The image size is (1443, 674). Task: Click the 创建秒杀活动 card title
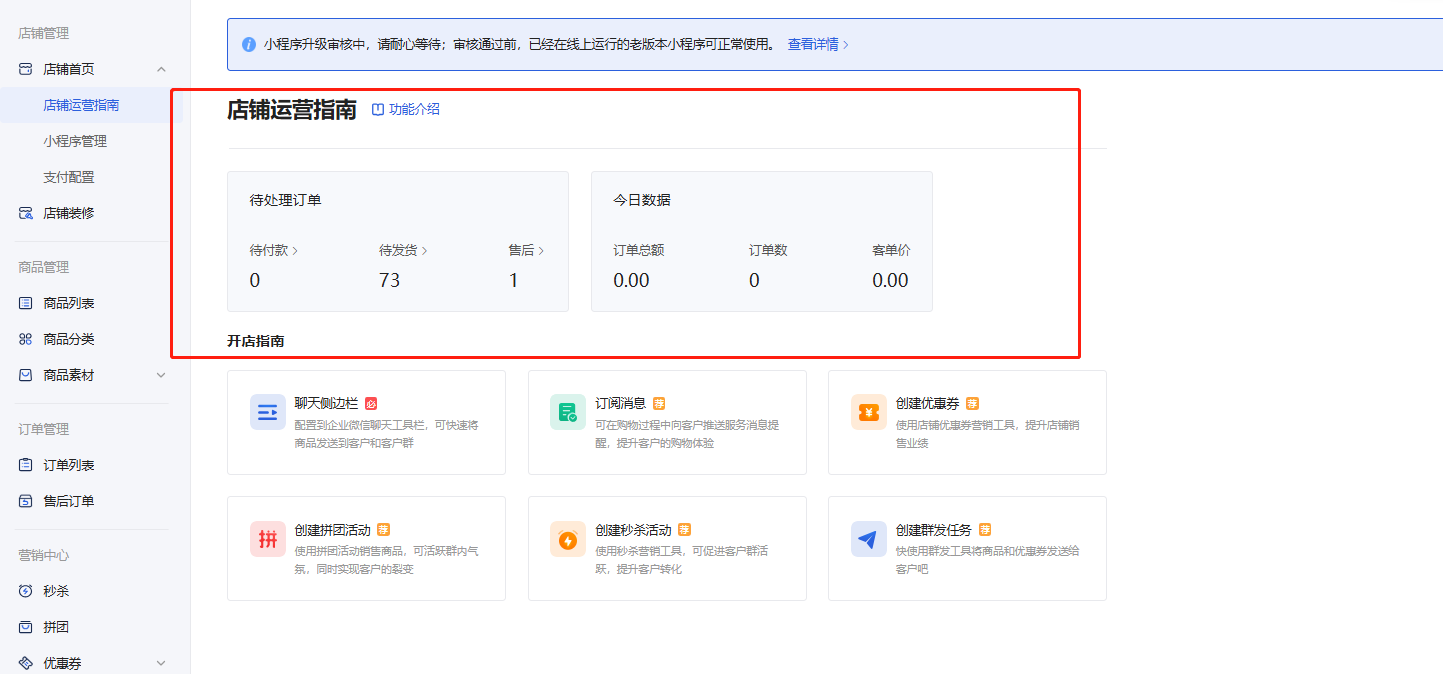point(633,530)
